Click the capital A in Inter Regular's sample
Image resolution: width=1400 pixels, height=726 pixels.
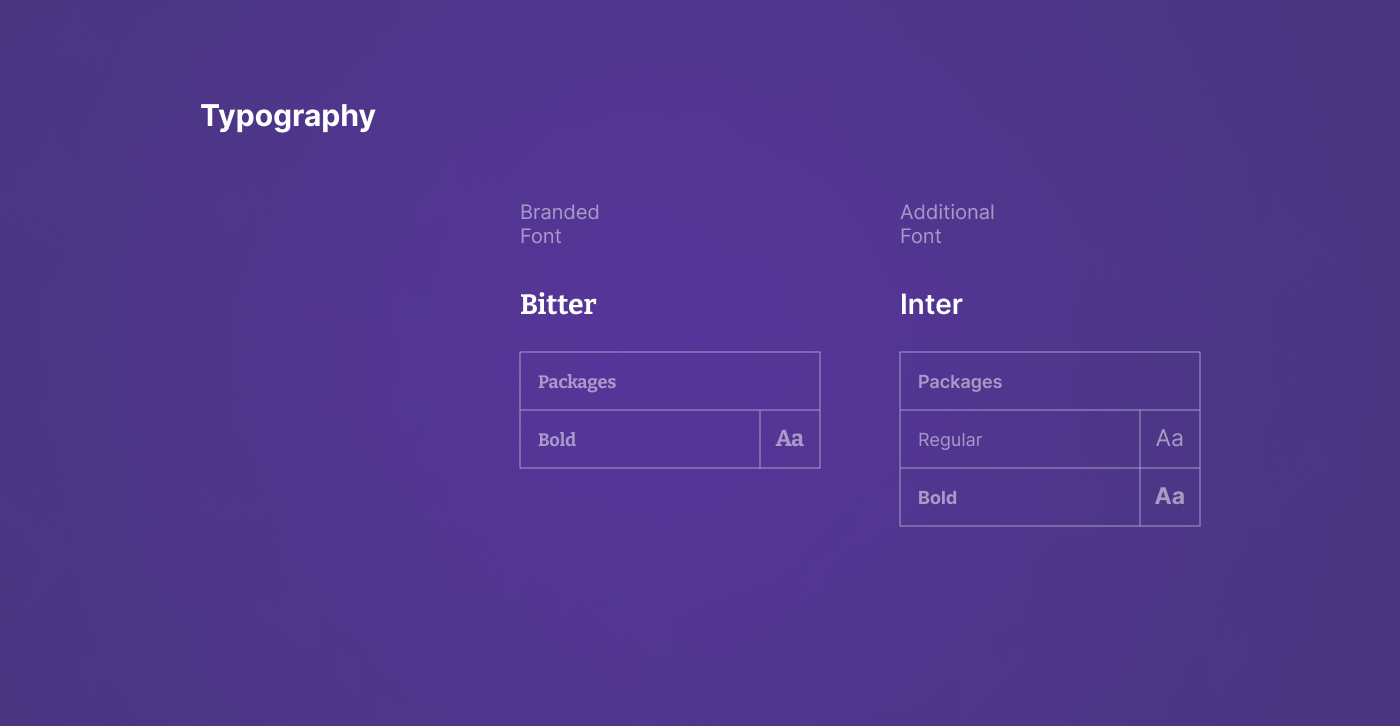(x=1163, y=438)
